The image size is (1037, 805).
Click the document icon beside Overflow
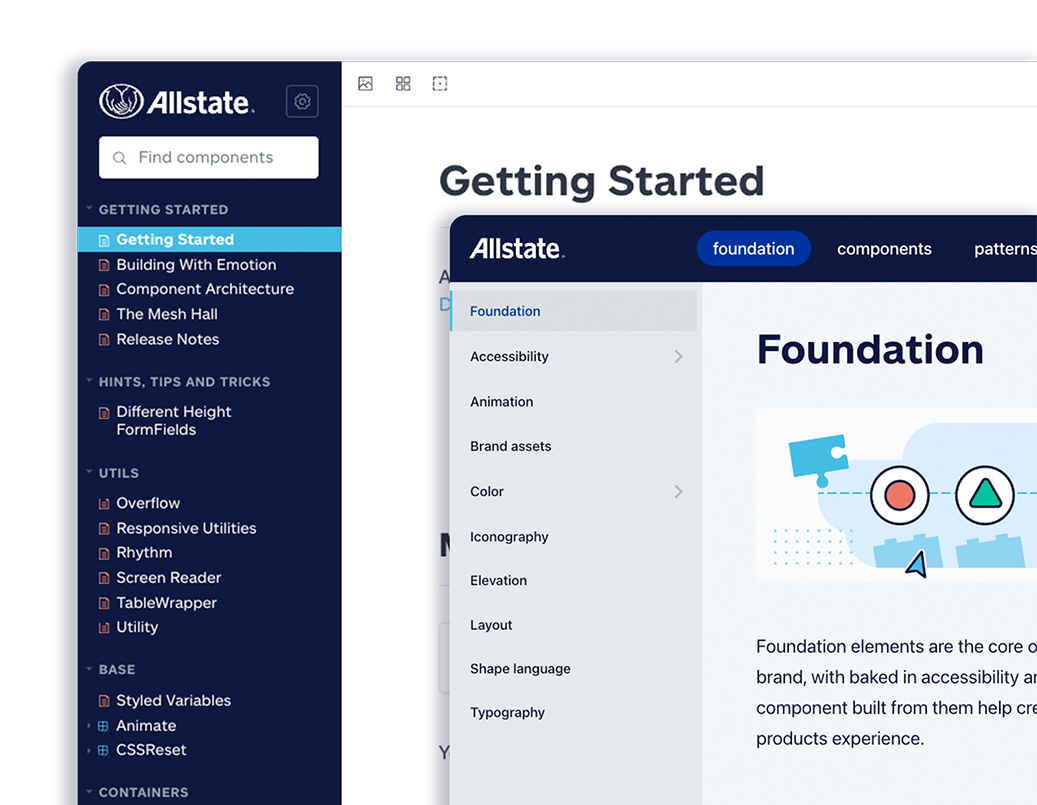(104, 504)
